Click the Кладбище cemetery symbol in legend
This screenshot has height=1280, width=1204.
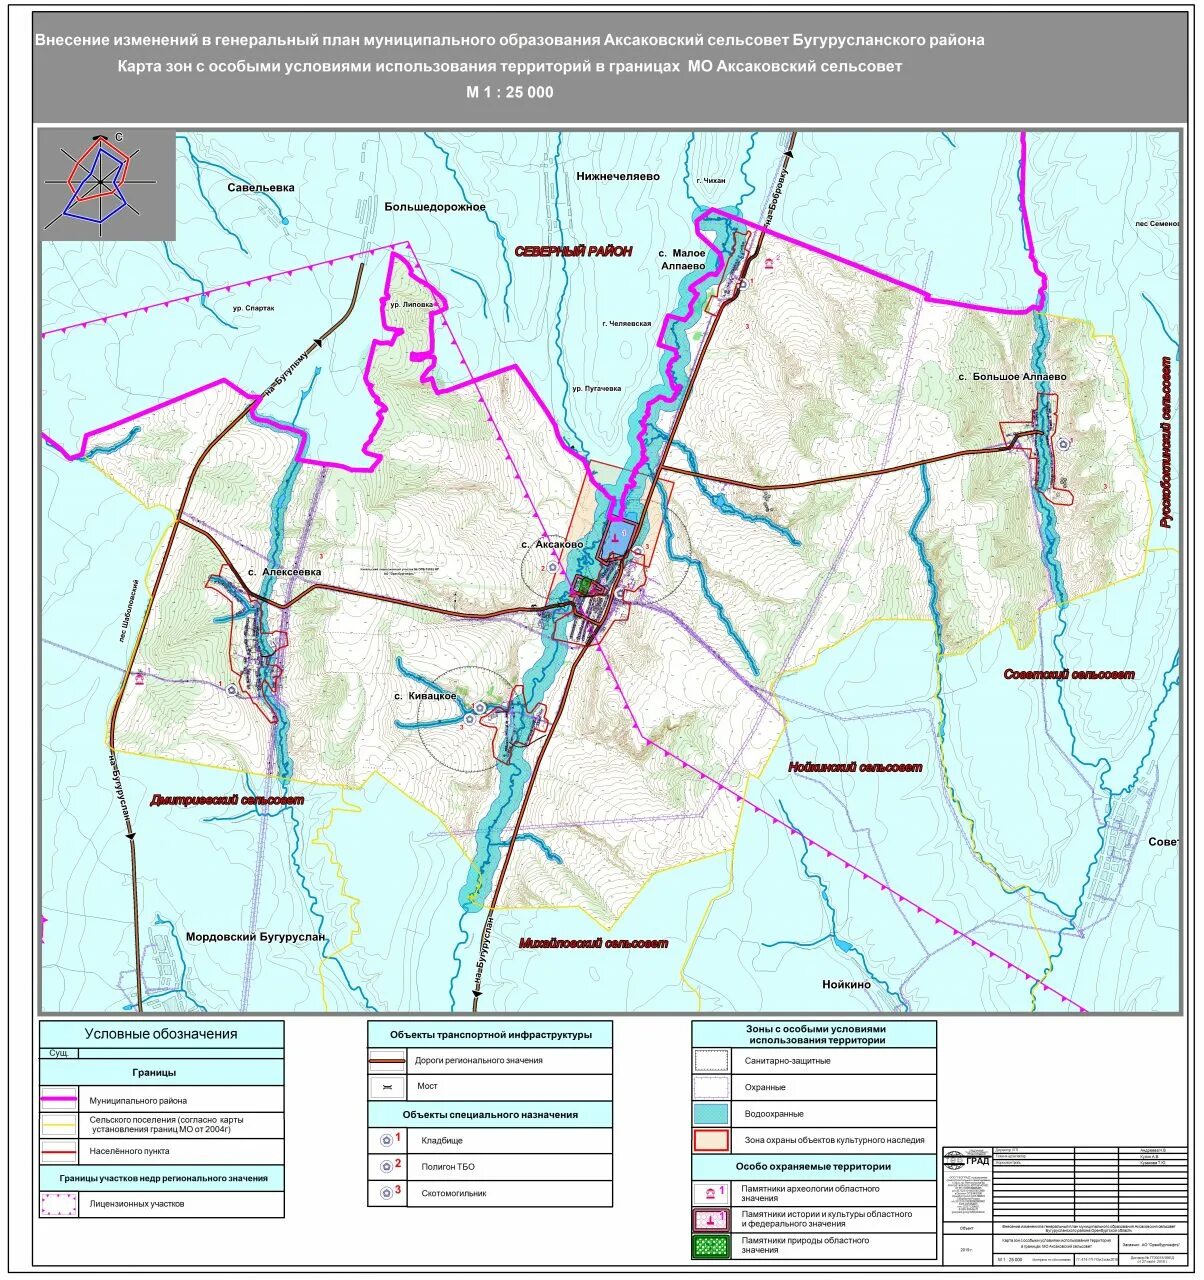[x=388, y=1139]
